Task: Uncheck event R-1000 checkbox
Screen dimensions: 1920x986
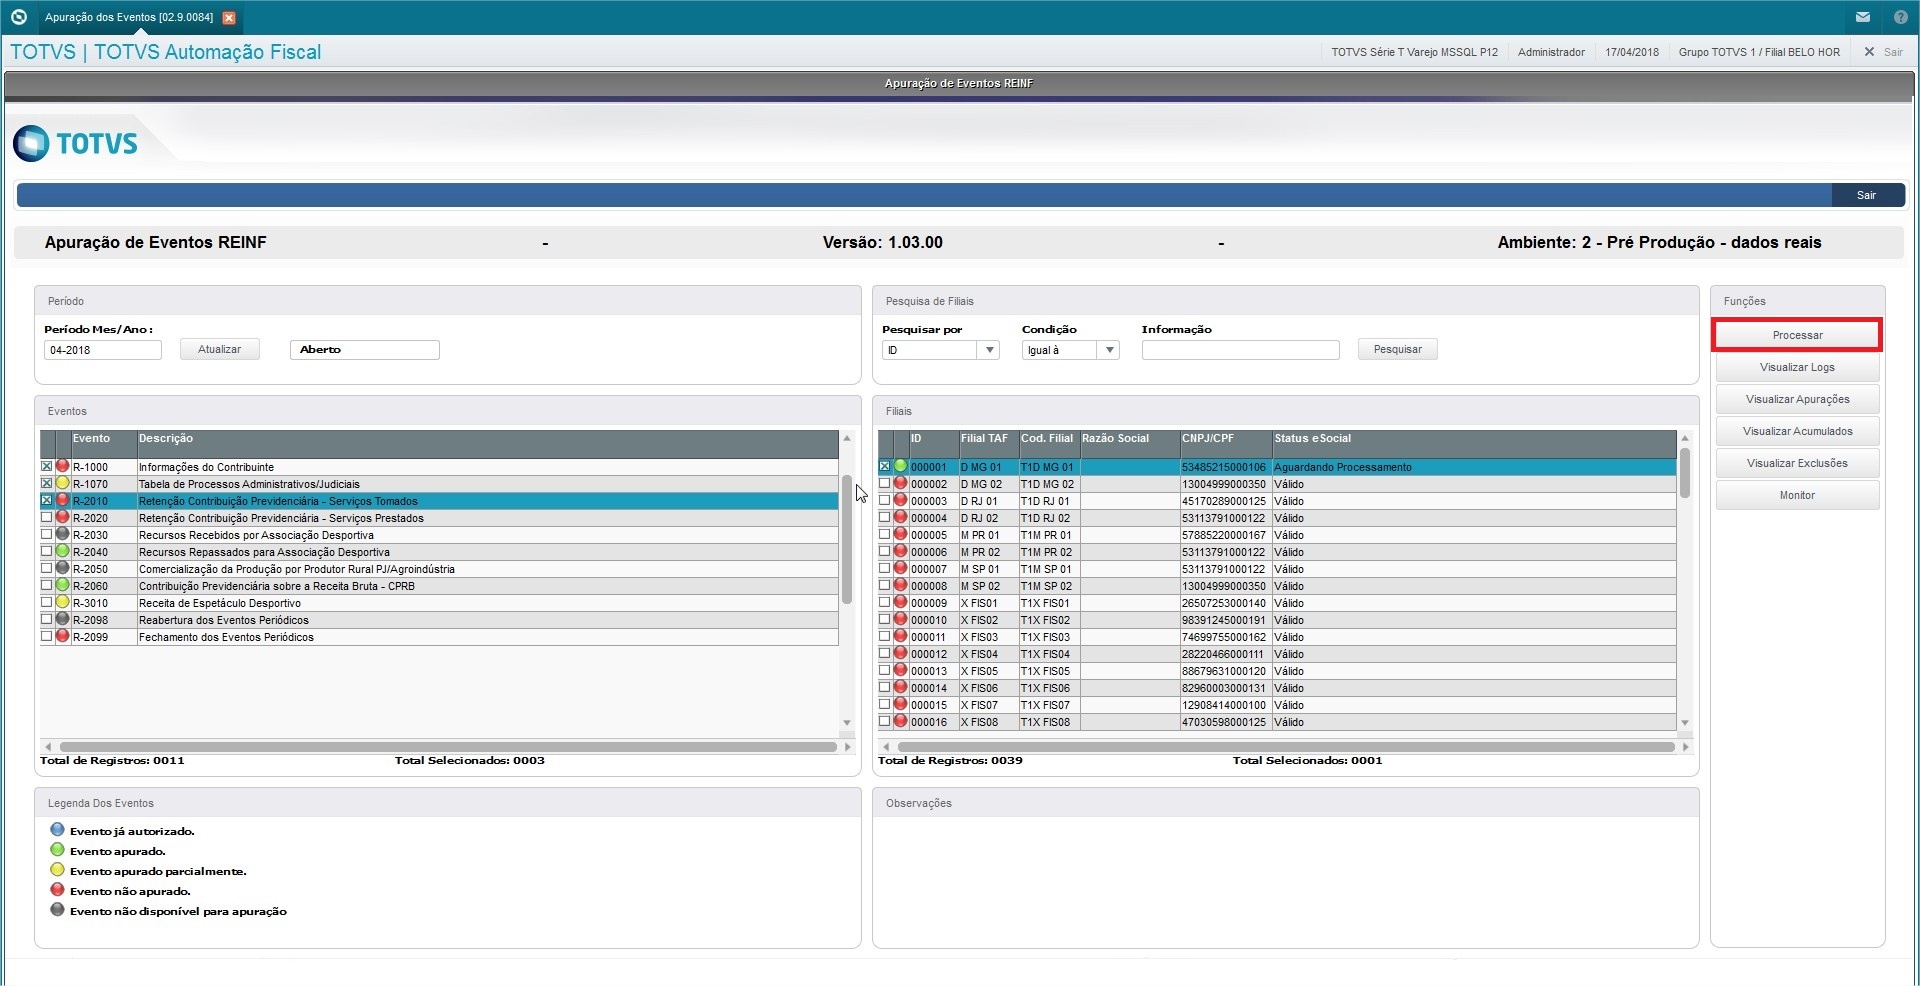Action: (46, 466)
